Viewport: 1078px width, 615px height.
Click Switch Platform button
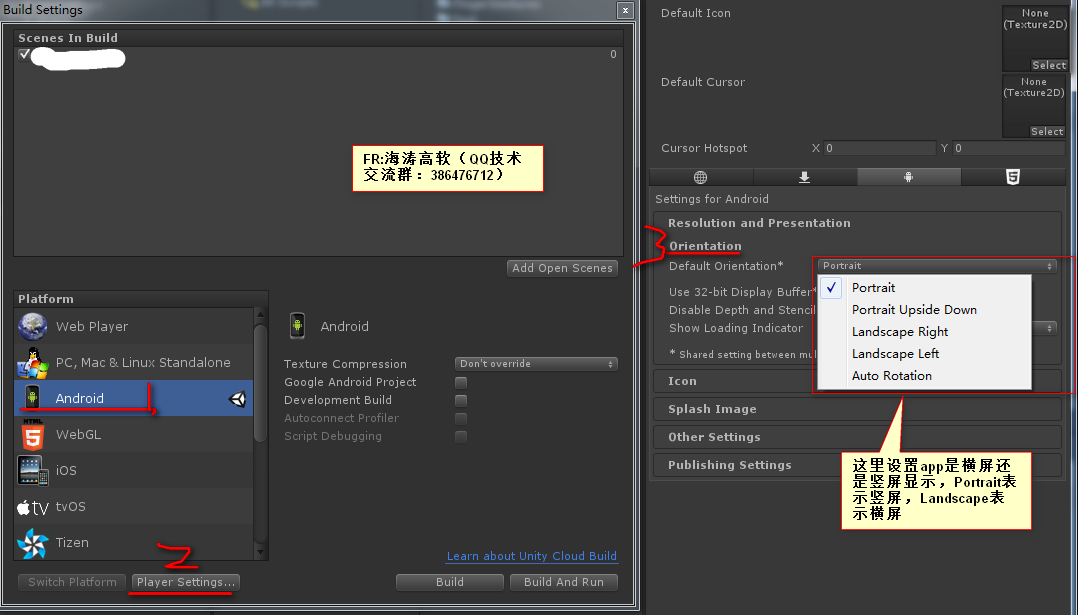pos(72,582)
